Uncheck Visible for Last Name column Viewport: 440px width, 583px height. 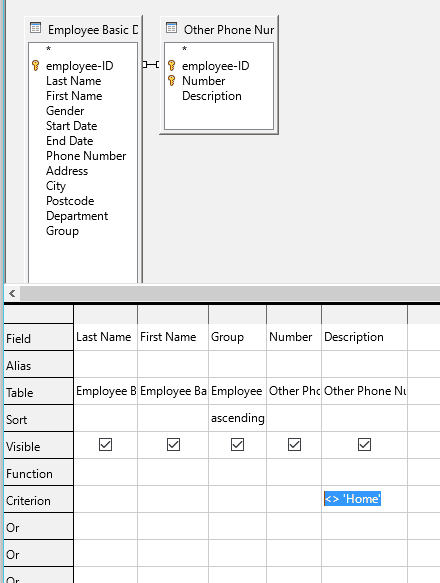[x=106, y=445]
